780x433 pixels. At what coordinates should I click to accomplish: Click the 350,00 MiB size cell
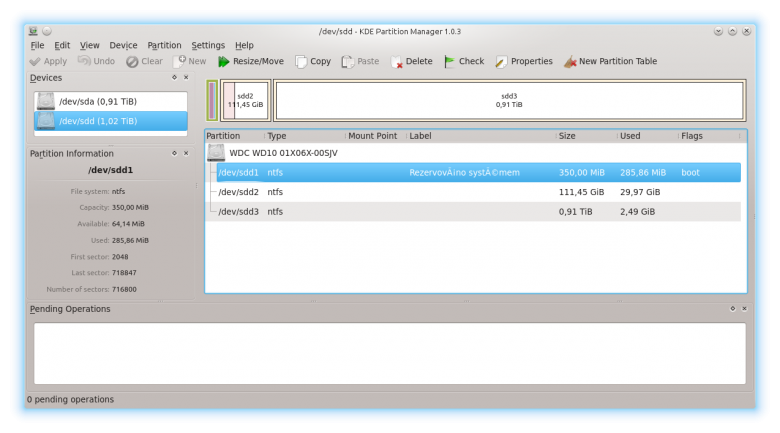pyautogui.click(x=582, y=173)
